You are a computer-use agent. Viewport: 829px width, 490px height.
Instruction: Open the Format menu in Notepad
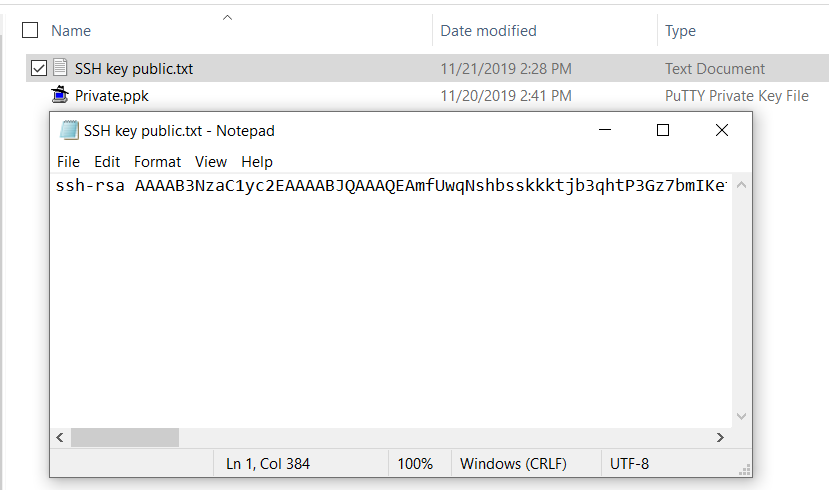coord(158,162)
